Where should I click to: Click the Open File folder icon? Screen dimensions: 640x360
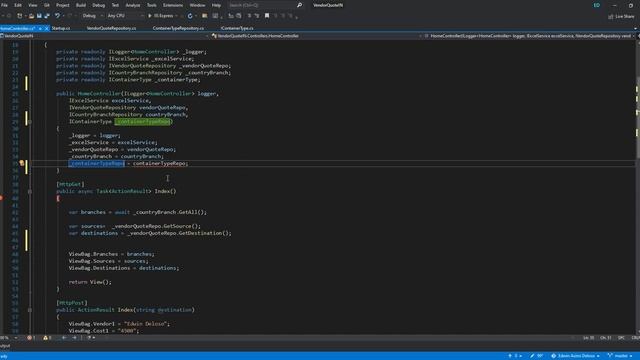31,16
